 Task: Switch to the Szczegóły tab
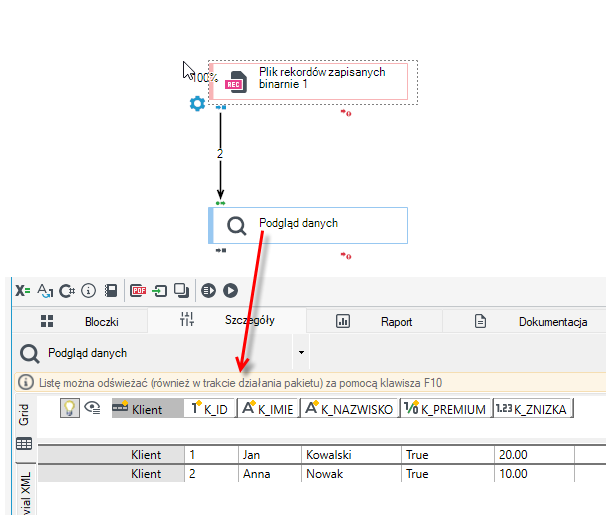pos(227,320)
